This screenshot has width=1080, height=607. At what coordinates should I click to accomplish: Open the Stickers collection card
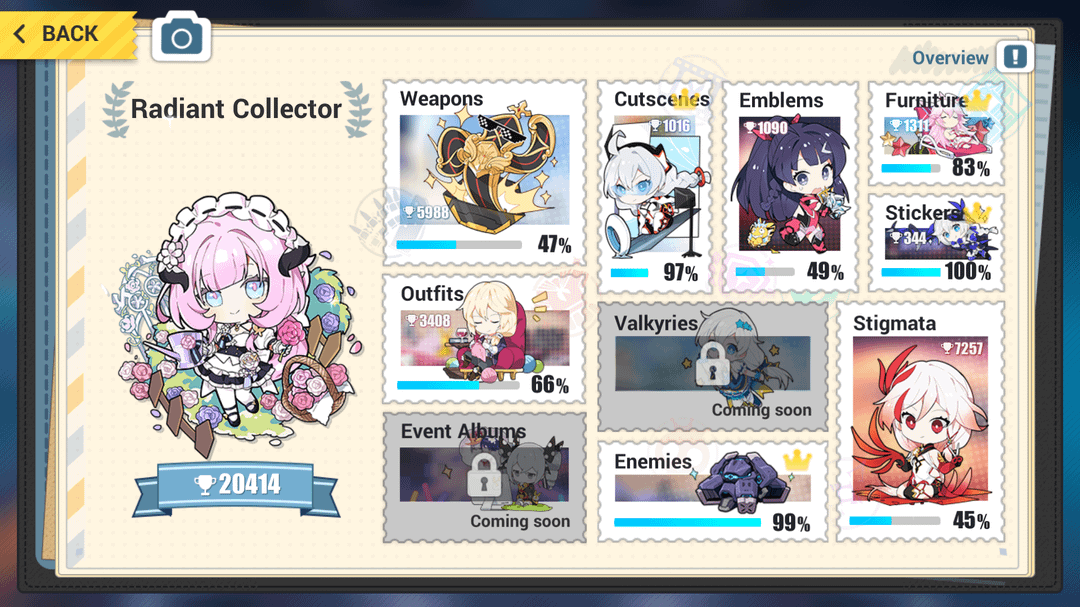(936, 243)
